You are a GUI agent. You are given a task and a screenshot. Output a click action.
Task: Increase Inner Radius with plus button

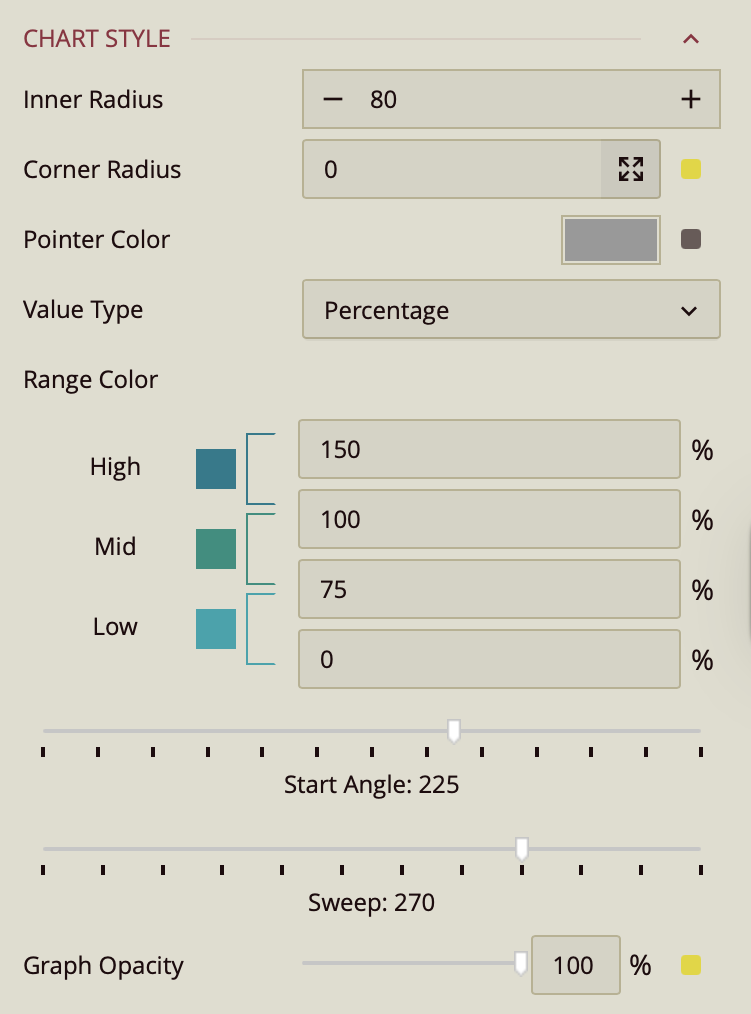(690, 100)
